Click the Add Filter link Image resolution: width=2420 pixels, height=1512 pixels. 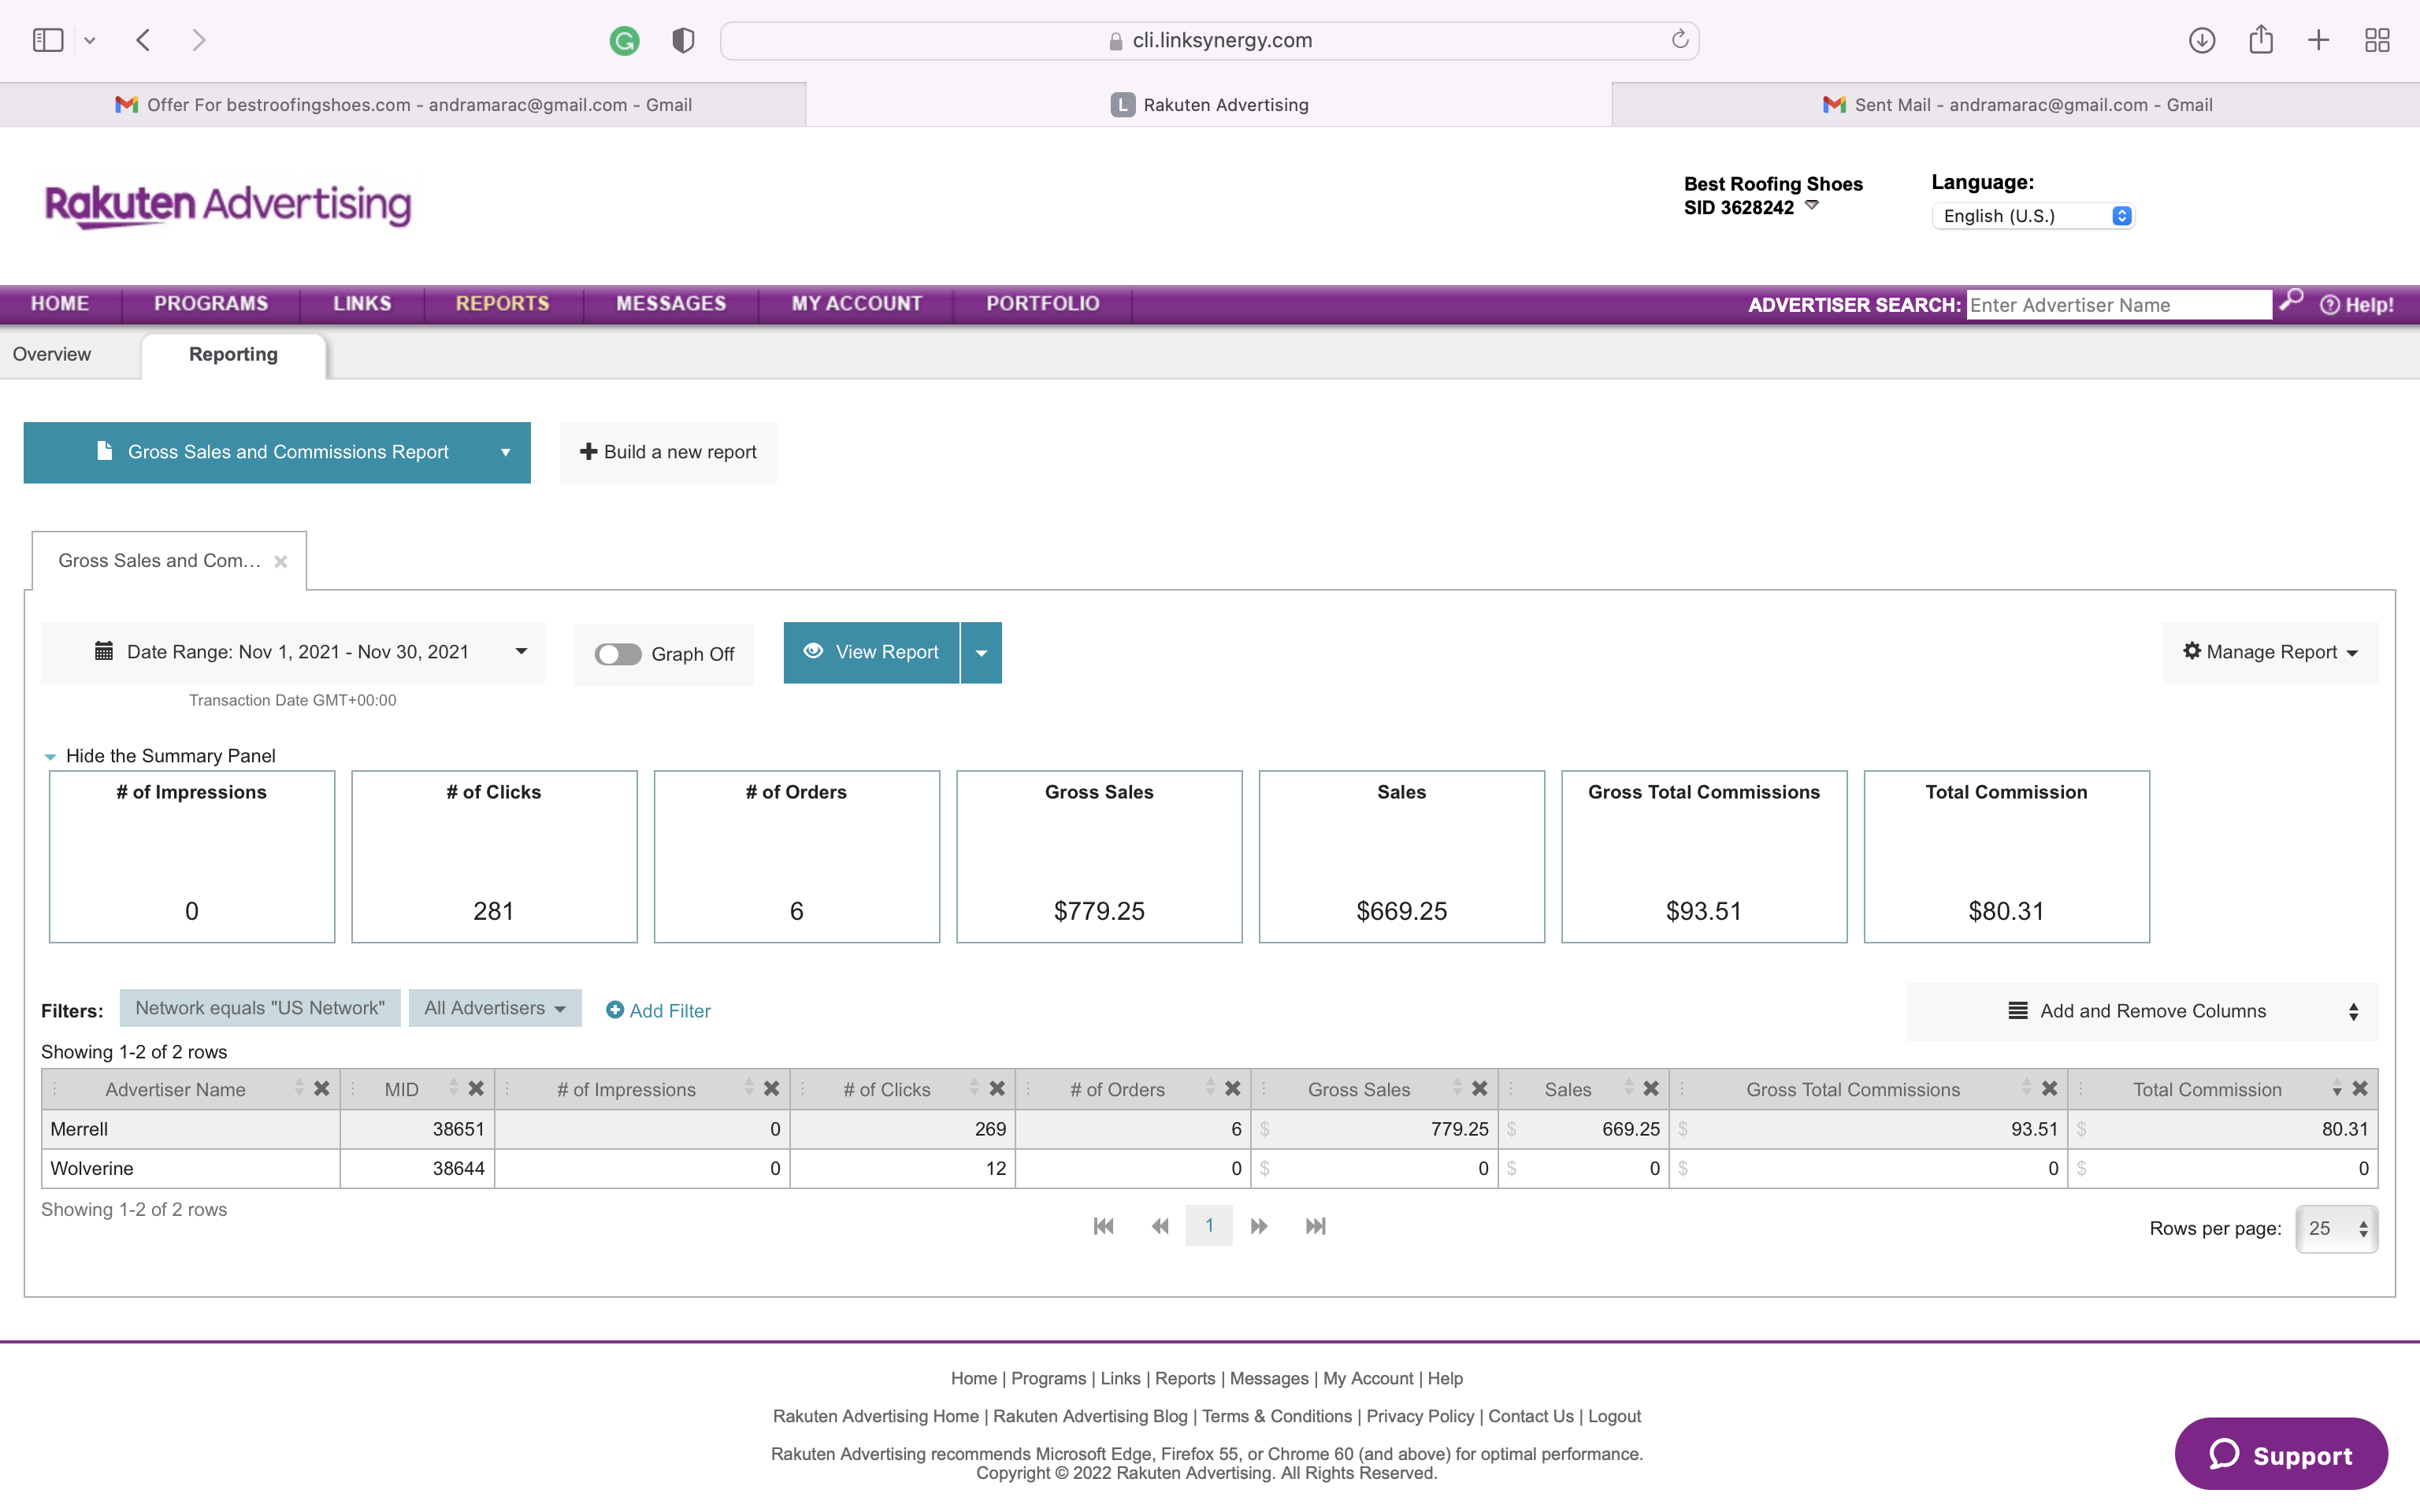(658, 1010)
